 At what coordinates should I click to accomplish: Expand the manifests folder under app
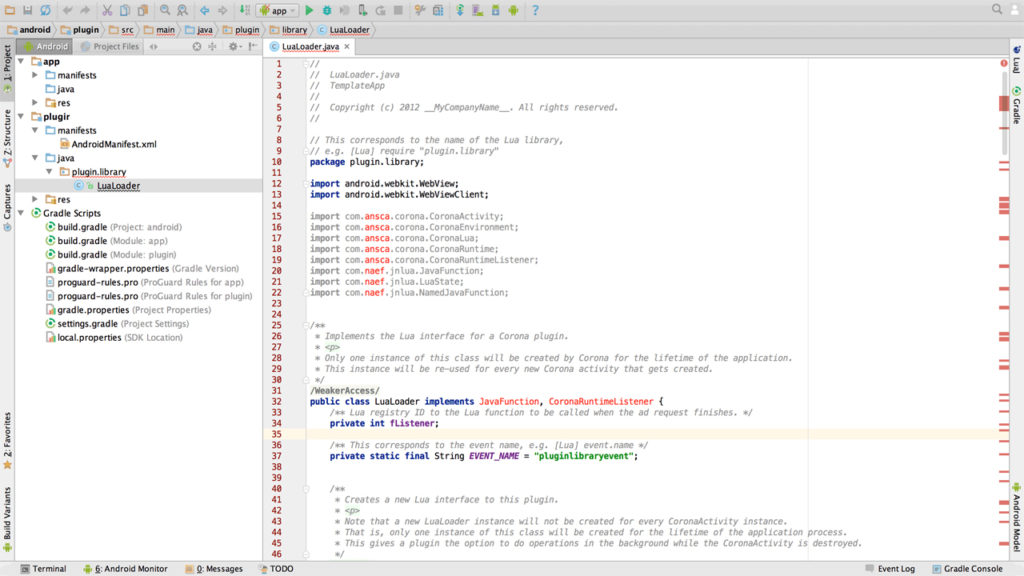click(x=36, y=75)
